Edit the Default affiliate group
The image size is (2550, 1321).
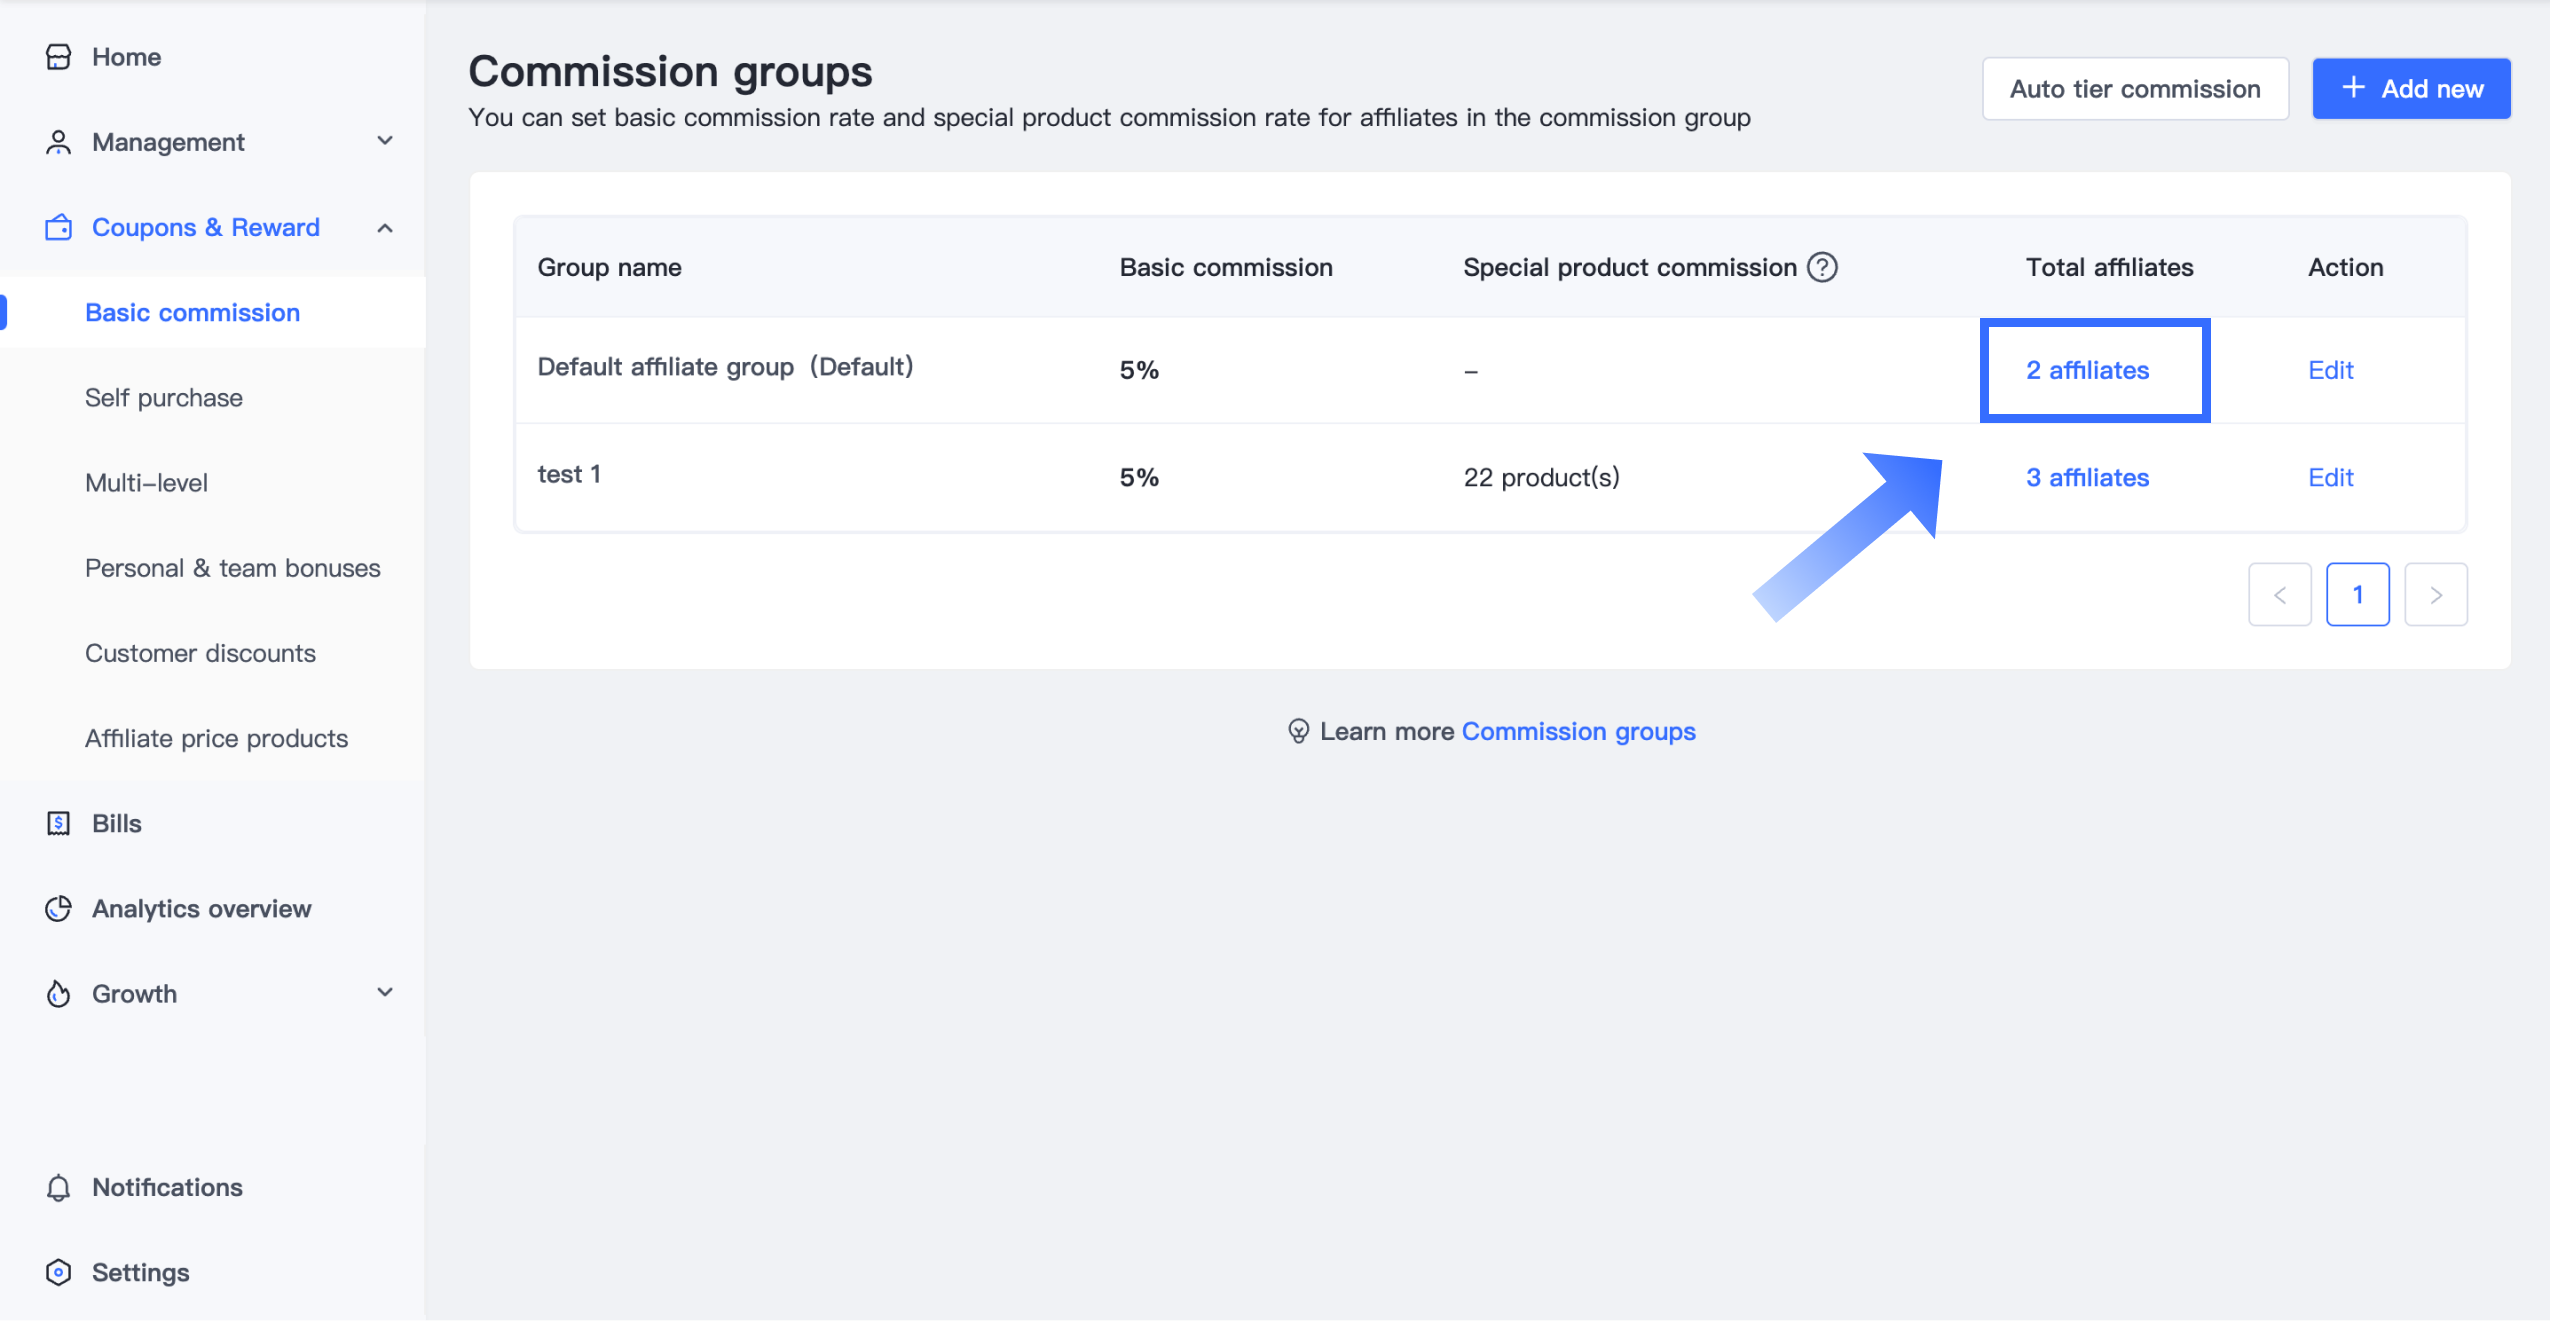tap(2330, 370)
